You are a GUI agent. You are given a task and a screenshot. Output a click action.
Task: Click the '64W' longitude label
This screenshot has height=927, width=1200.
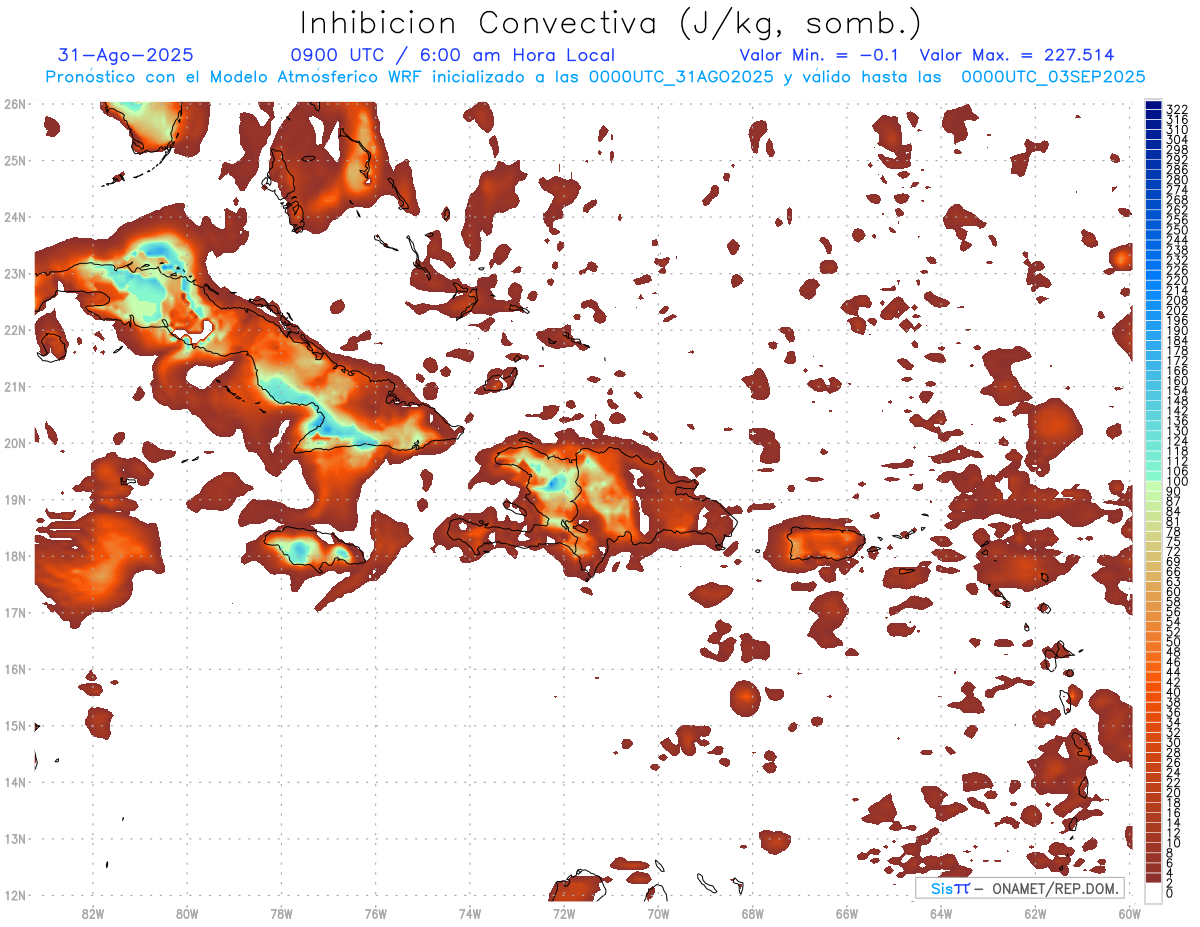point(941,912)
